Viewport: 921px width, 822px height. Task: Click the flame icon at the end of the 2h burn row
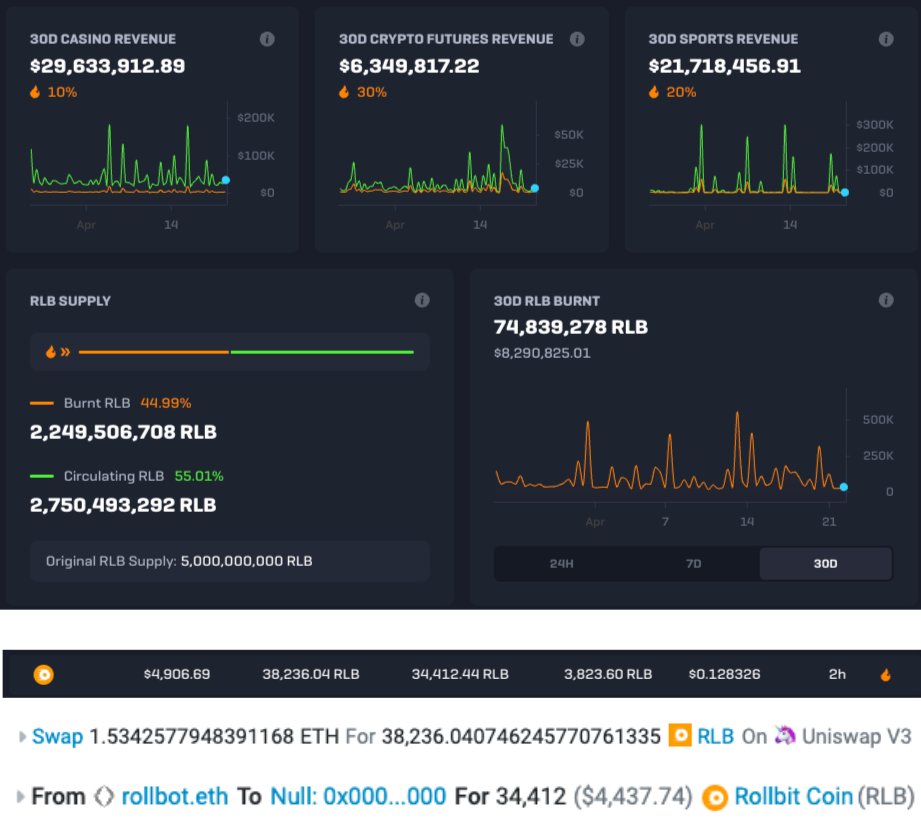[885, 675]
